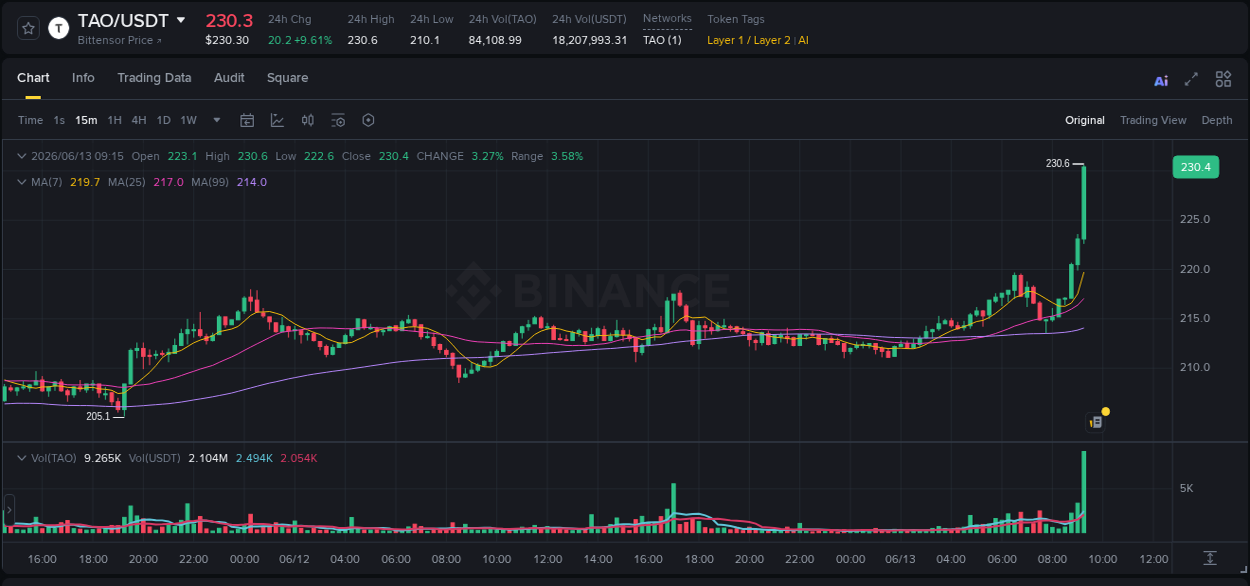
Task: Expand the left side panel handle
Action: tap(9, 510)
